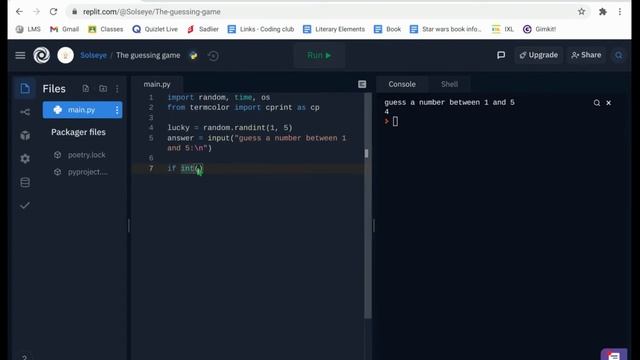Click line 4 lucky random.randint code
Viewport: 640px width, 360px height.
(x=230, y=128)
